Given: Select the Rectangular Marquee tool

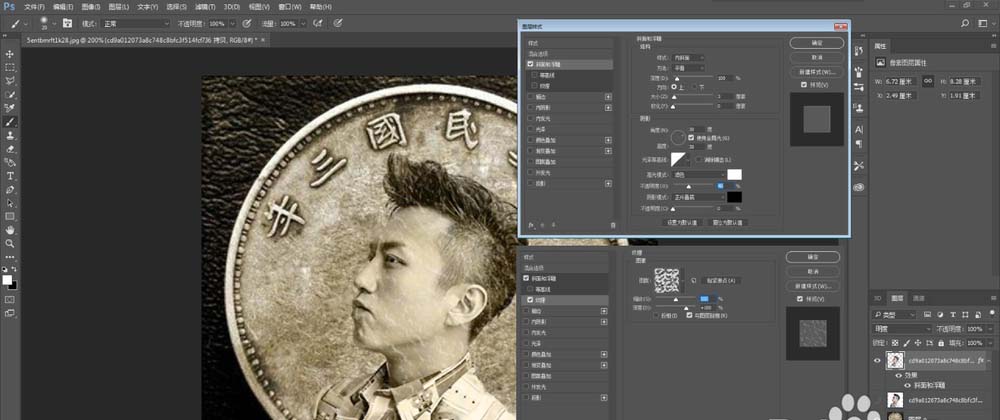Looking at the screenshot, I should coord(10,68).
